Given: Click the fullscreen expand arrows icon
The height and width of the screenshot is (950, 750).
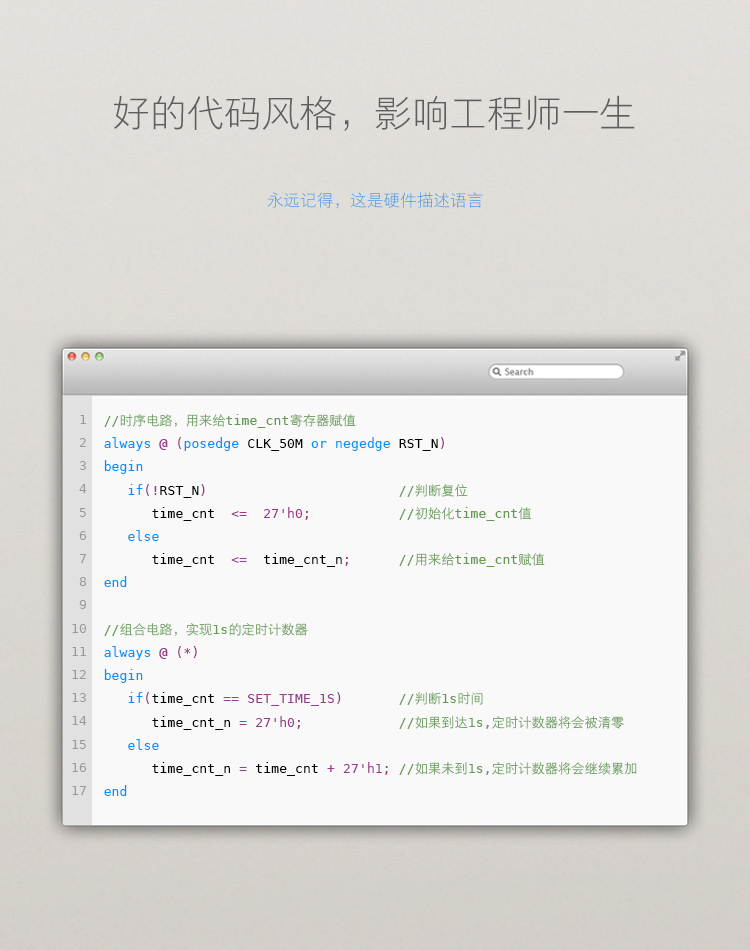Looking at the screenshot, I should pyautogui.click(x=680, y=356).
